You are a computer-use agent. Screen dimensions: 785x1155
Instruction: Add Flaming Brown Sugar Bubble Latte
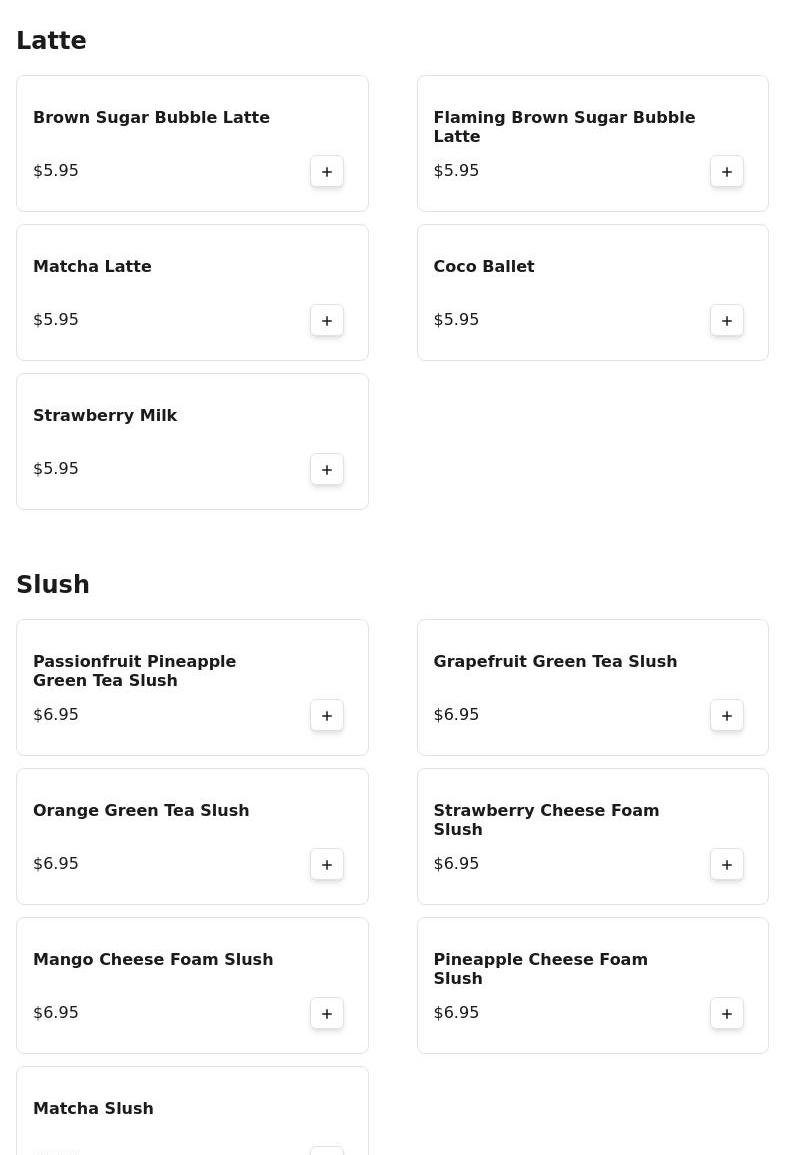click(727, 171)
